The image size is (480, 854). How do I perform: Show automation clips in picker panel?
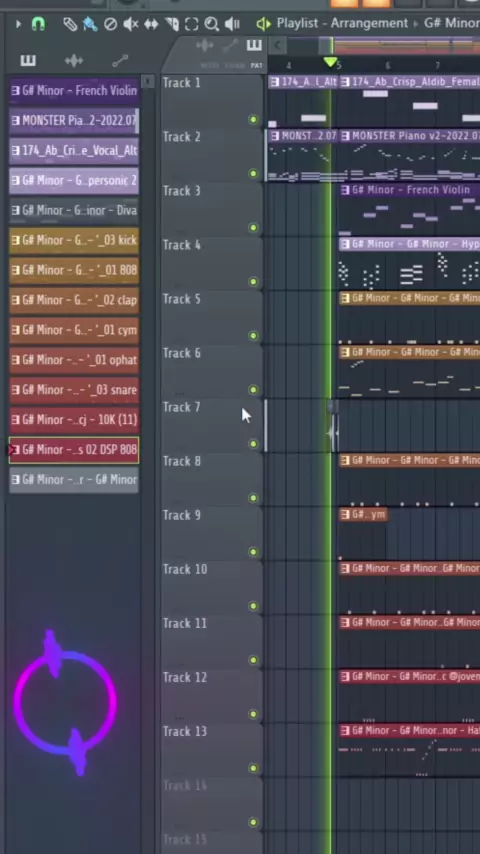(x=120, y=60)
